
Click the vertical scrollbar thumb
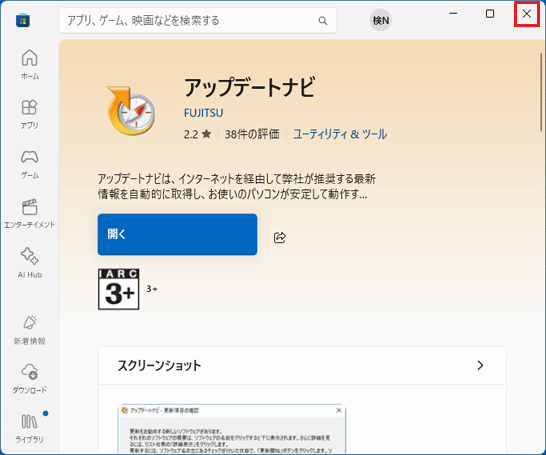(x=541, y=92)
